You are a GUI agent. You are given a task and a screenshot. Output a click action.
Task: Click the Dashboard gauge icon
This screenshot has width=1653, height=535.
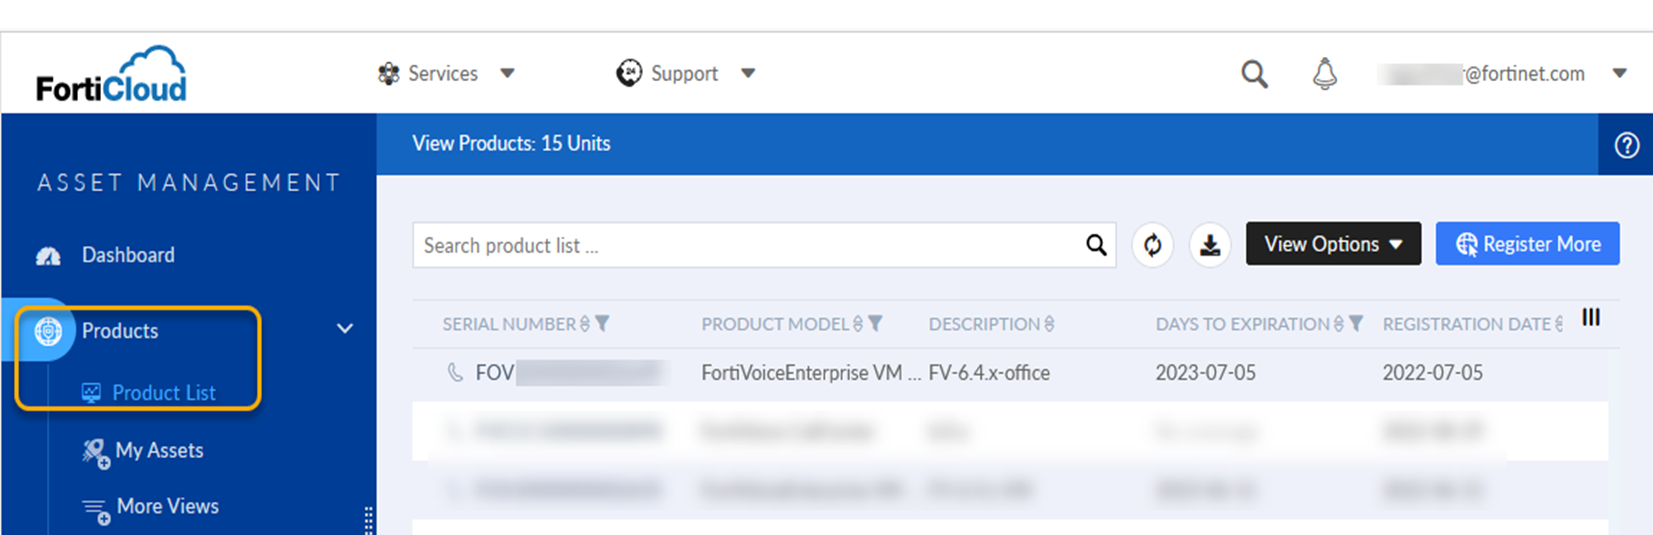point(48,256)
